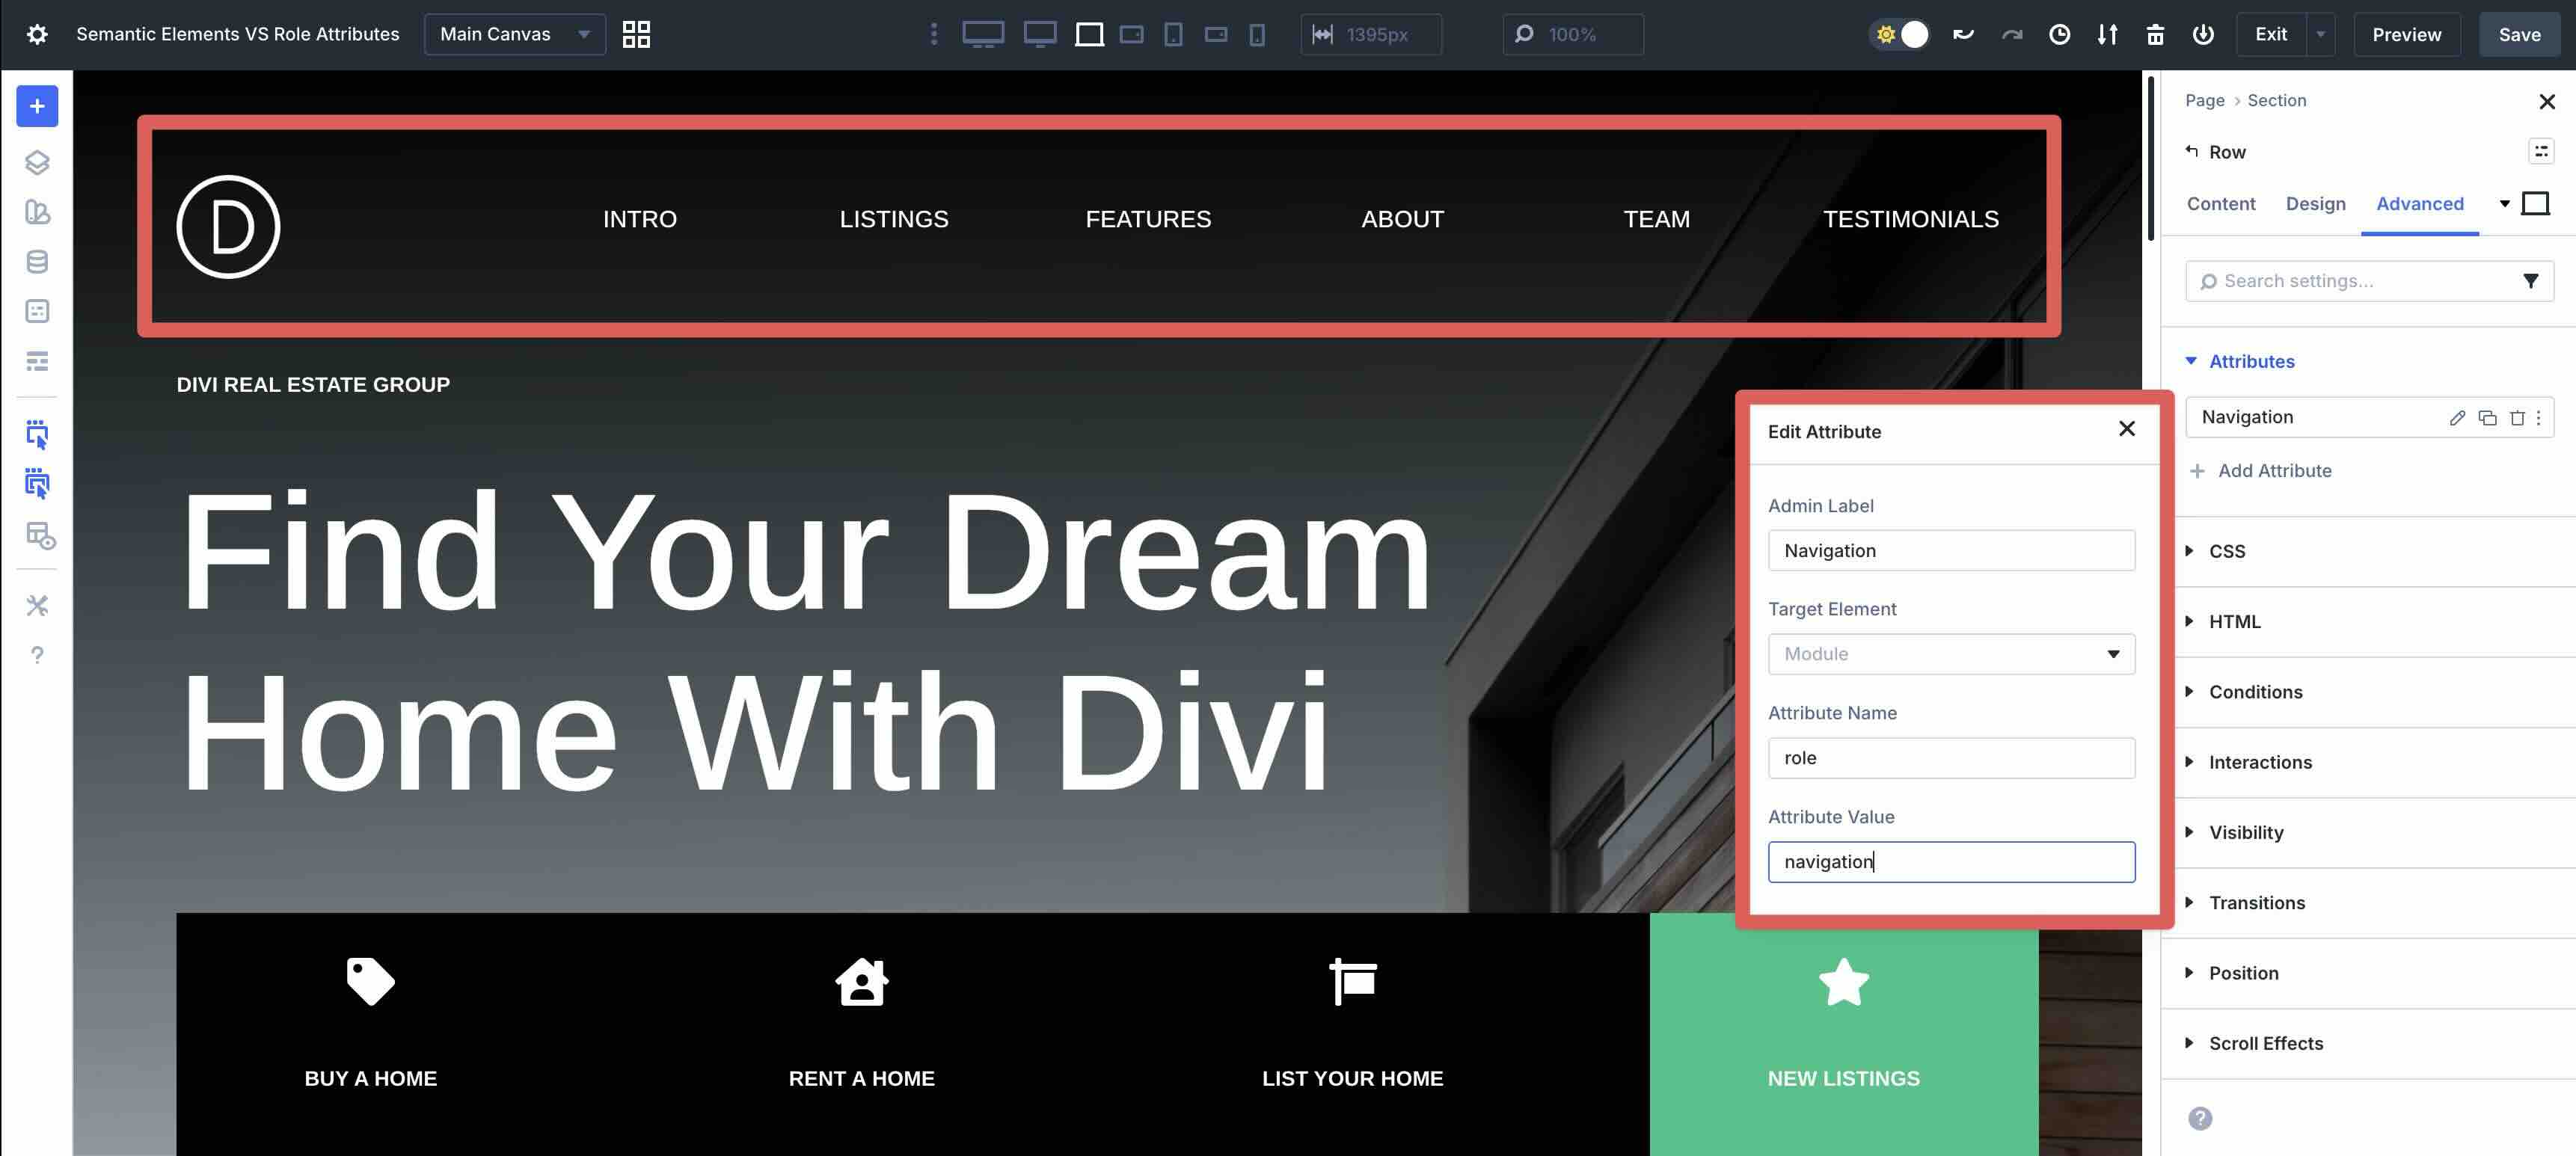Collapse the Attributes section

2251,361
